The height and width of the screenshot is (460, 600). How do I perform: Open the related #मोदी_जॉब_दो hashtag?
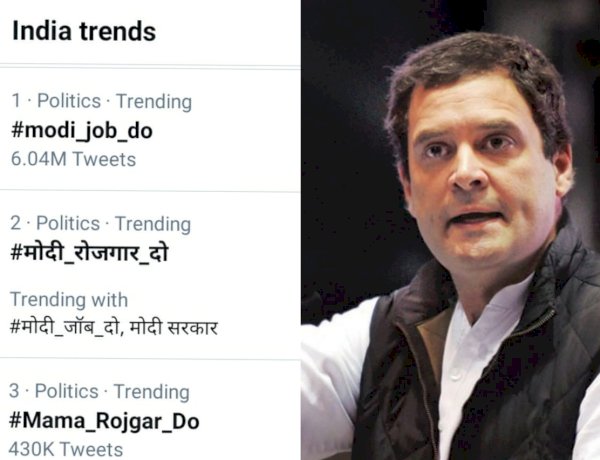(64, 328)
